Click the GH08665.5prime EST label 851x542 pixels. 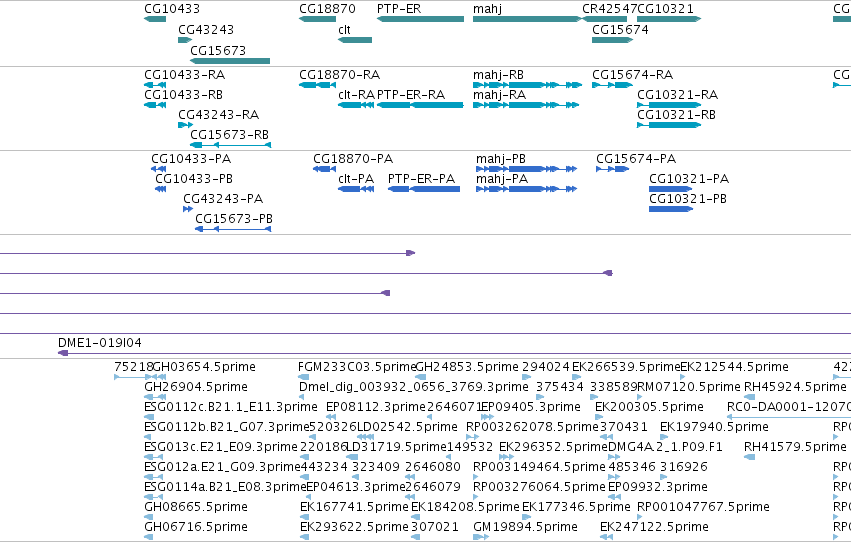coord(196,507)
